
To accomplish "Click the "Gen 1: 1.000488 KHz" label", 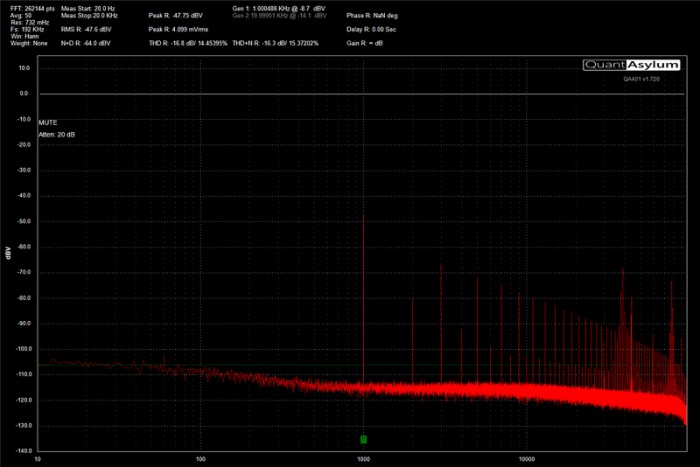I will tap(279, 8).
